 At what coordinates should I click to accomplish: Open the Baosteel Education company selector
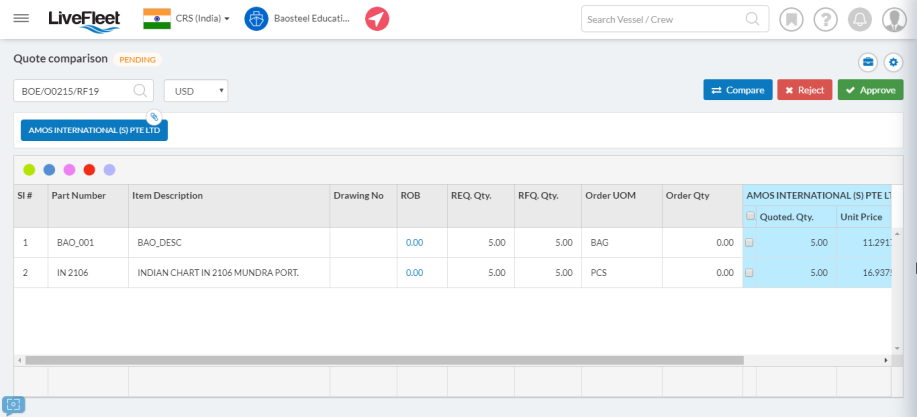point(300,19)
